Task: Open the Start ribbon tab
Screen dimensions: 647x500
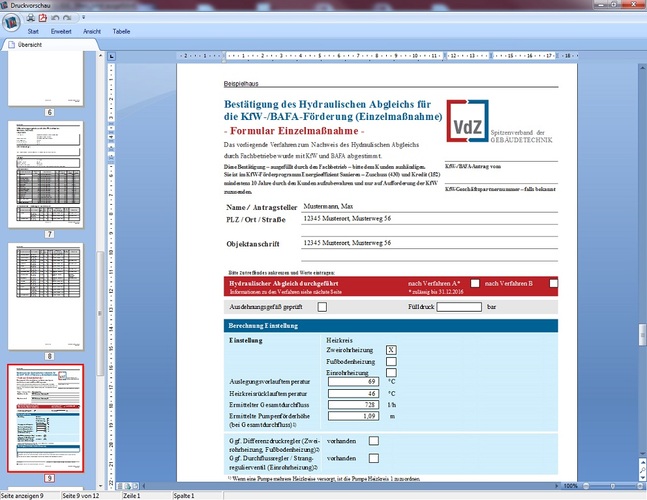Action: pyautogui.click(x=33, y=32)
